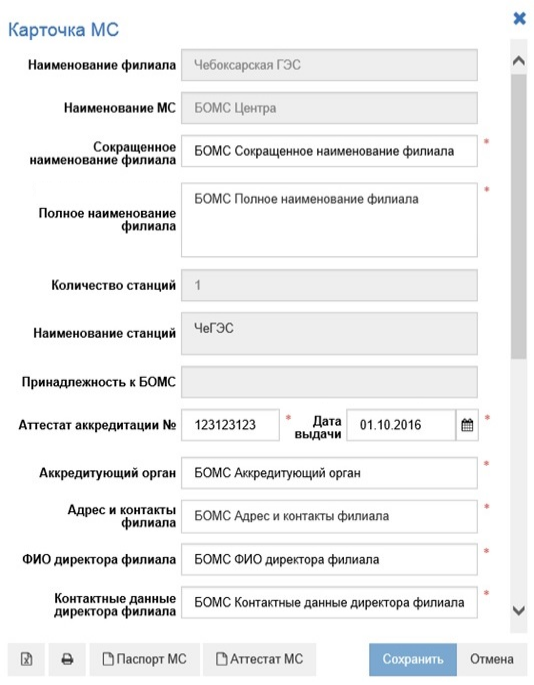Click the Количество станций label

click(114, 285)
